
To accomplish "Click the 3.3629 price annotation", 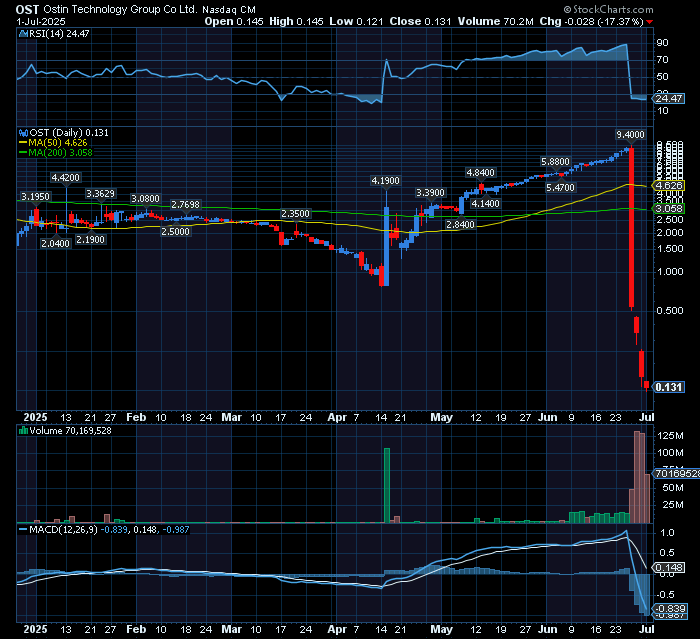I will click(x=100, y=193).
